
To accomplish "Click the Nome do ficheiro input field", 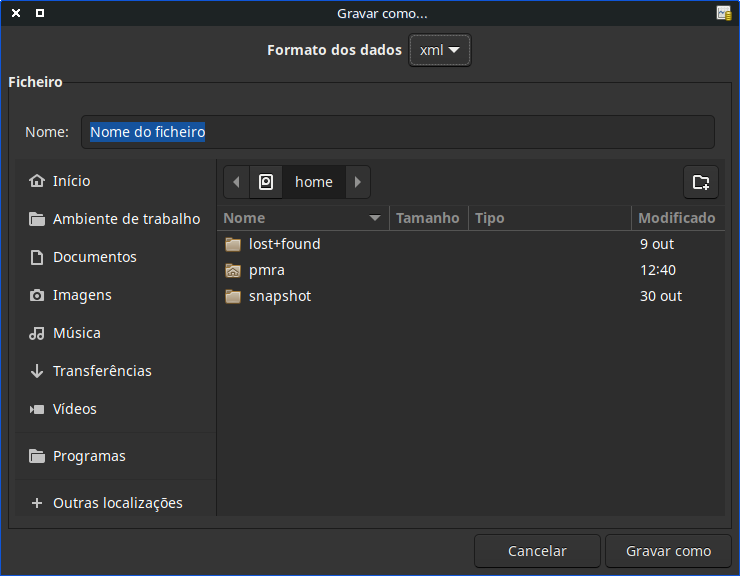I will coord(398,132).
